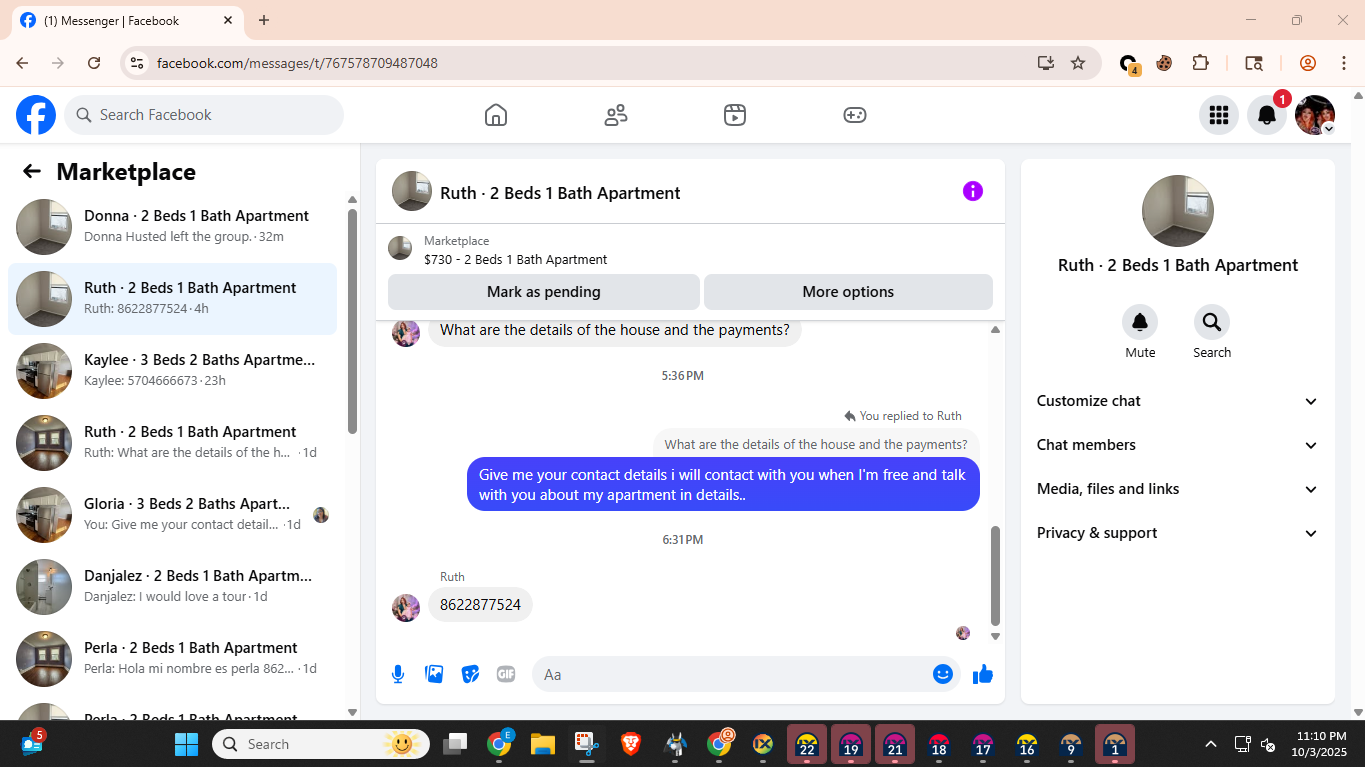Viewport: 1365px width, 767px height.
Task: Open the Windows Start menu
Action: 187,744
